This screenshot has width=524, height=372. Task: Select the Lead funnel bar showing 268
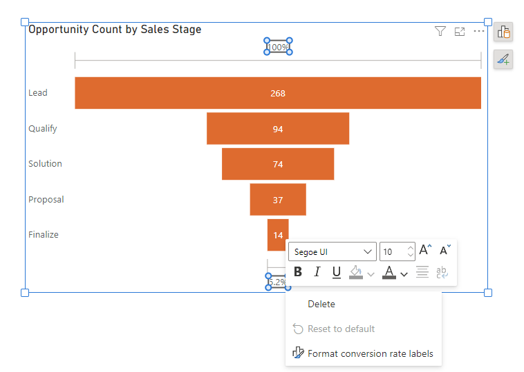click(278, 93)
